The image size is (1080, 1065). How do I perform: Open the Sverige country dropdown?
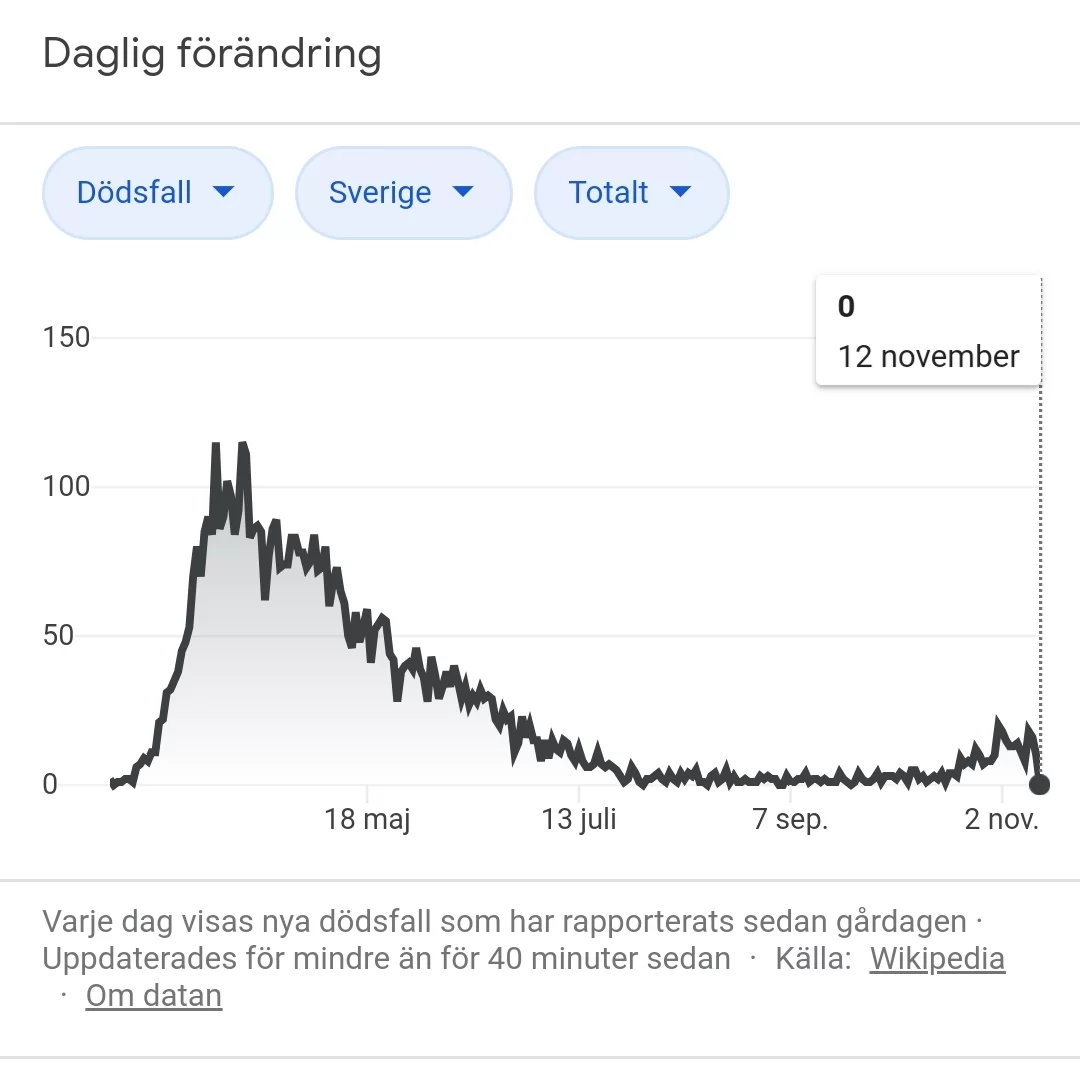point(403,193)
